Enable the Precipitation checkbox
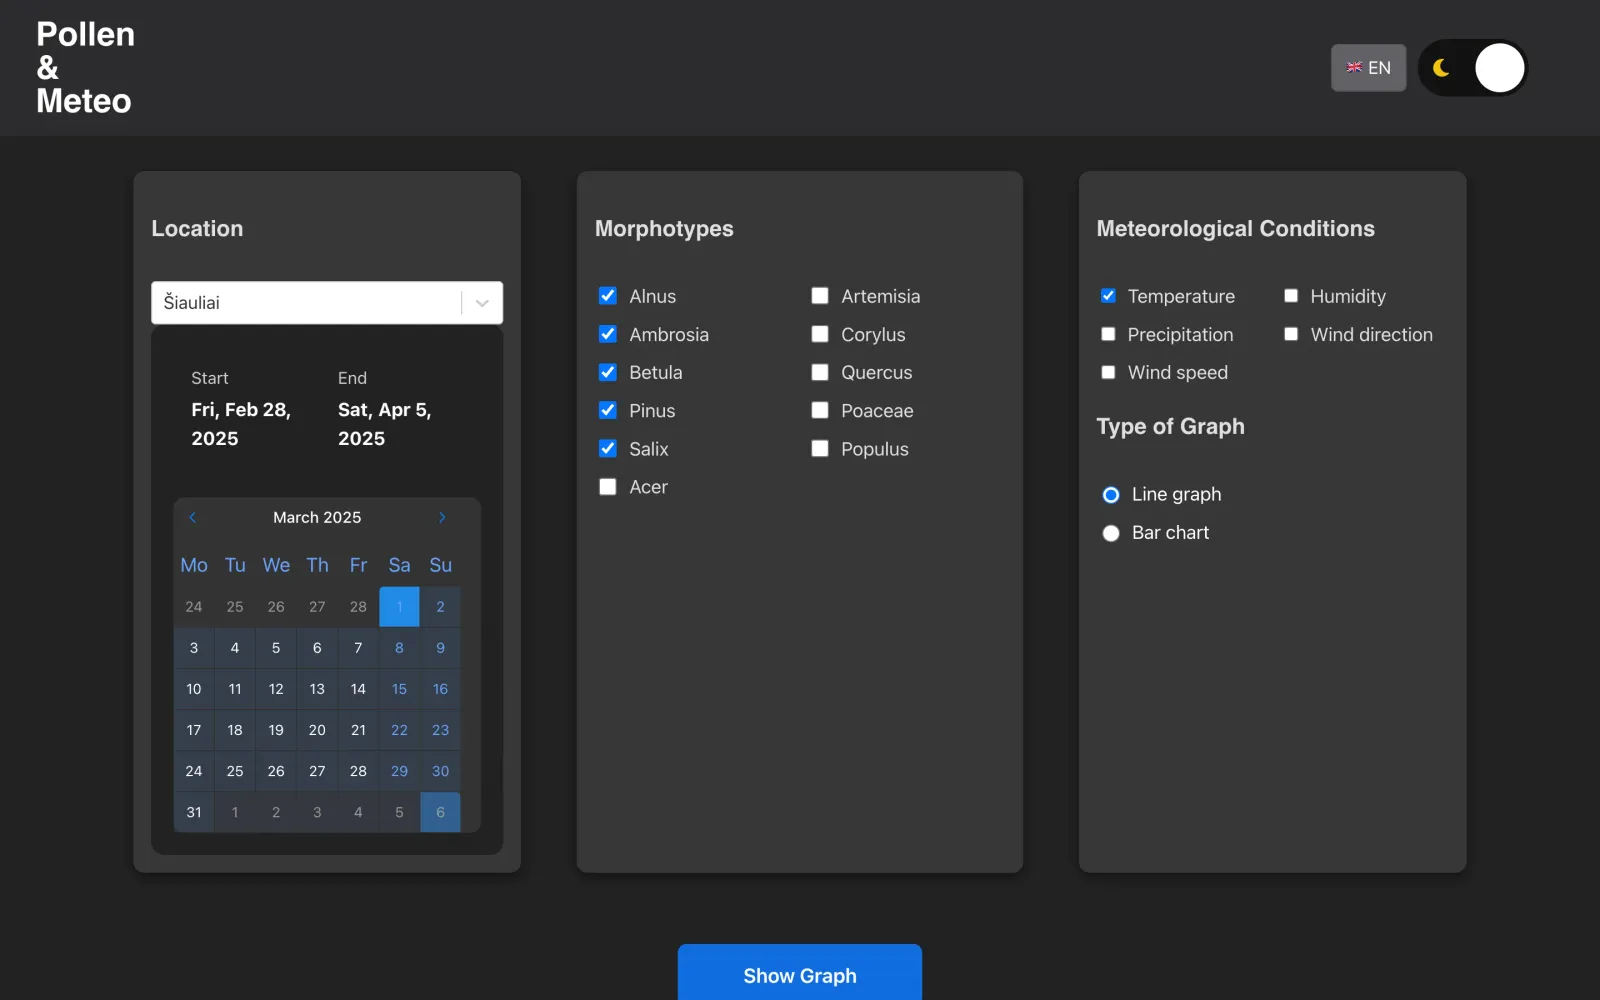This screenshot has width=1600, height=1000. (x=1108, y=334)
